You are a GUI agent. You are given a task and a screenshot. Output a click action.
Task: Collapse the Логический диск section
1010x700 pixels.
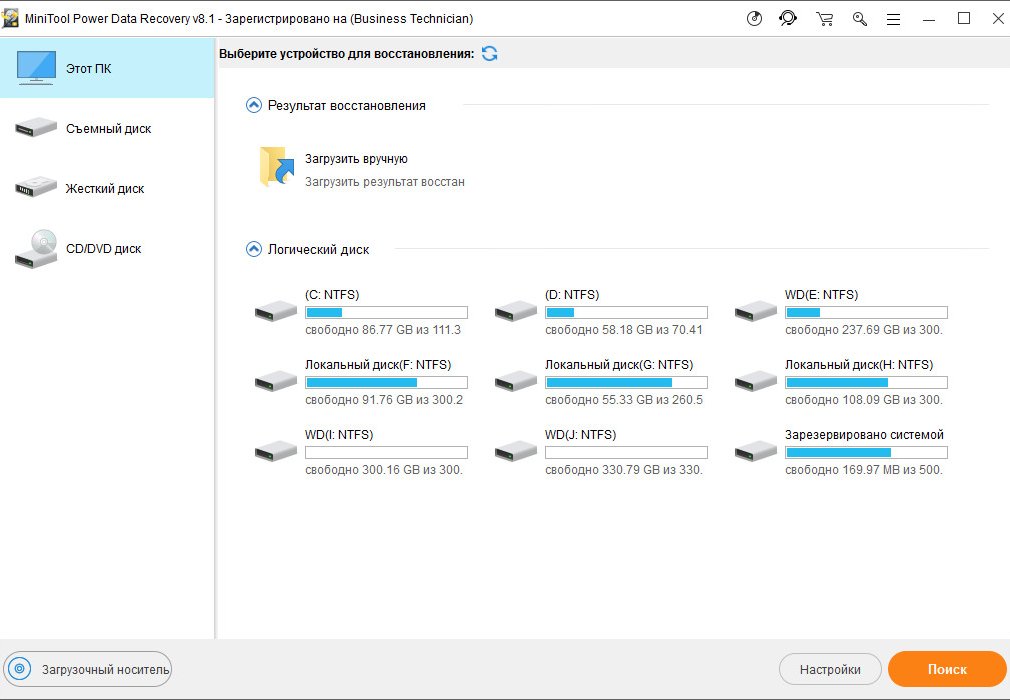(x=254, y=249)
